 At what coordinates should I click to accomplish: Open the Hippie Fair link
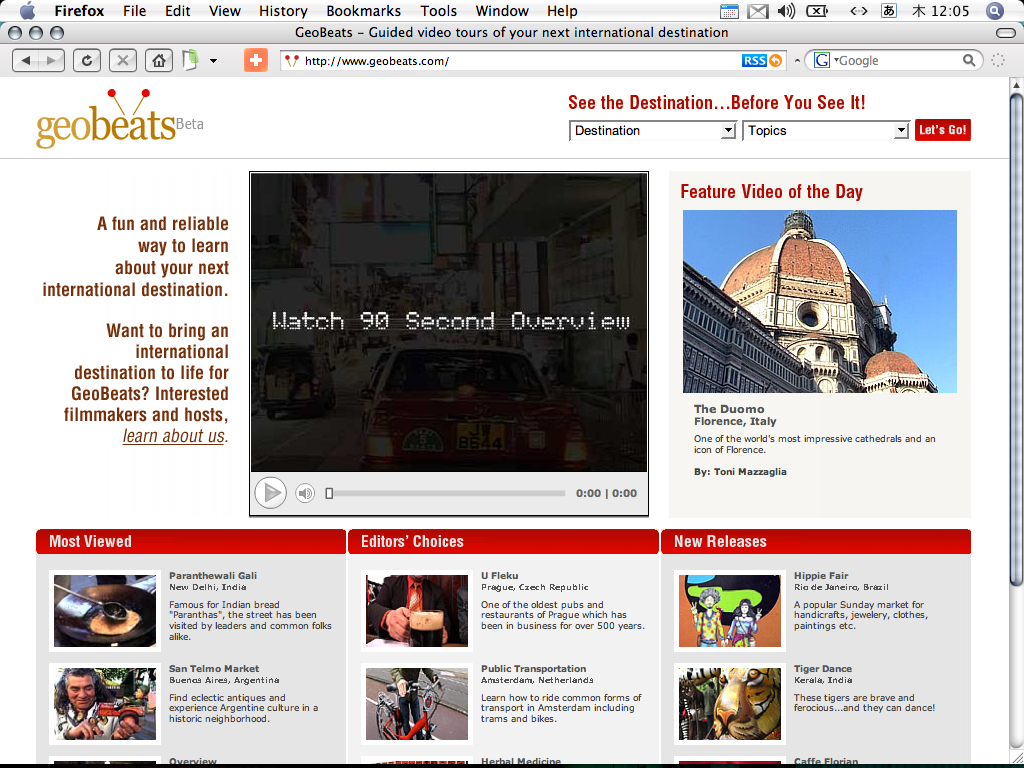[821, 575]
